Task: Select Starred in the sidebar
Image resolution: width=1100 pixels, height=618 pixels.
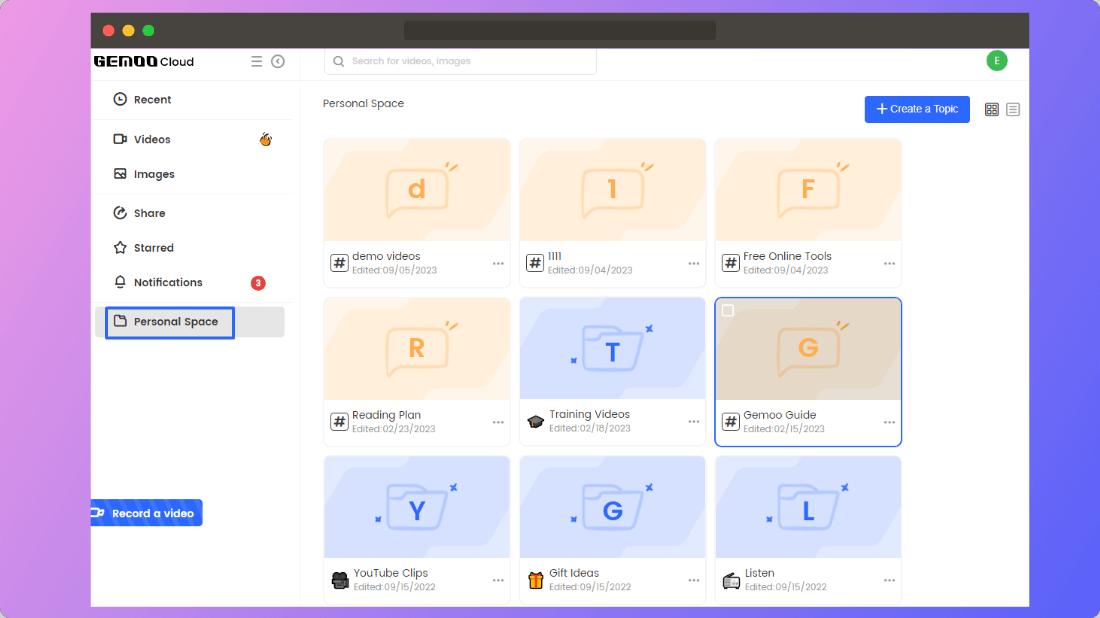Action: coord(153,248)
